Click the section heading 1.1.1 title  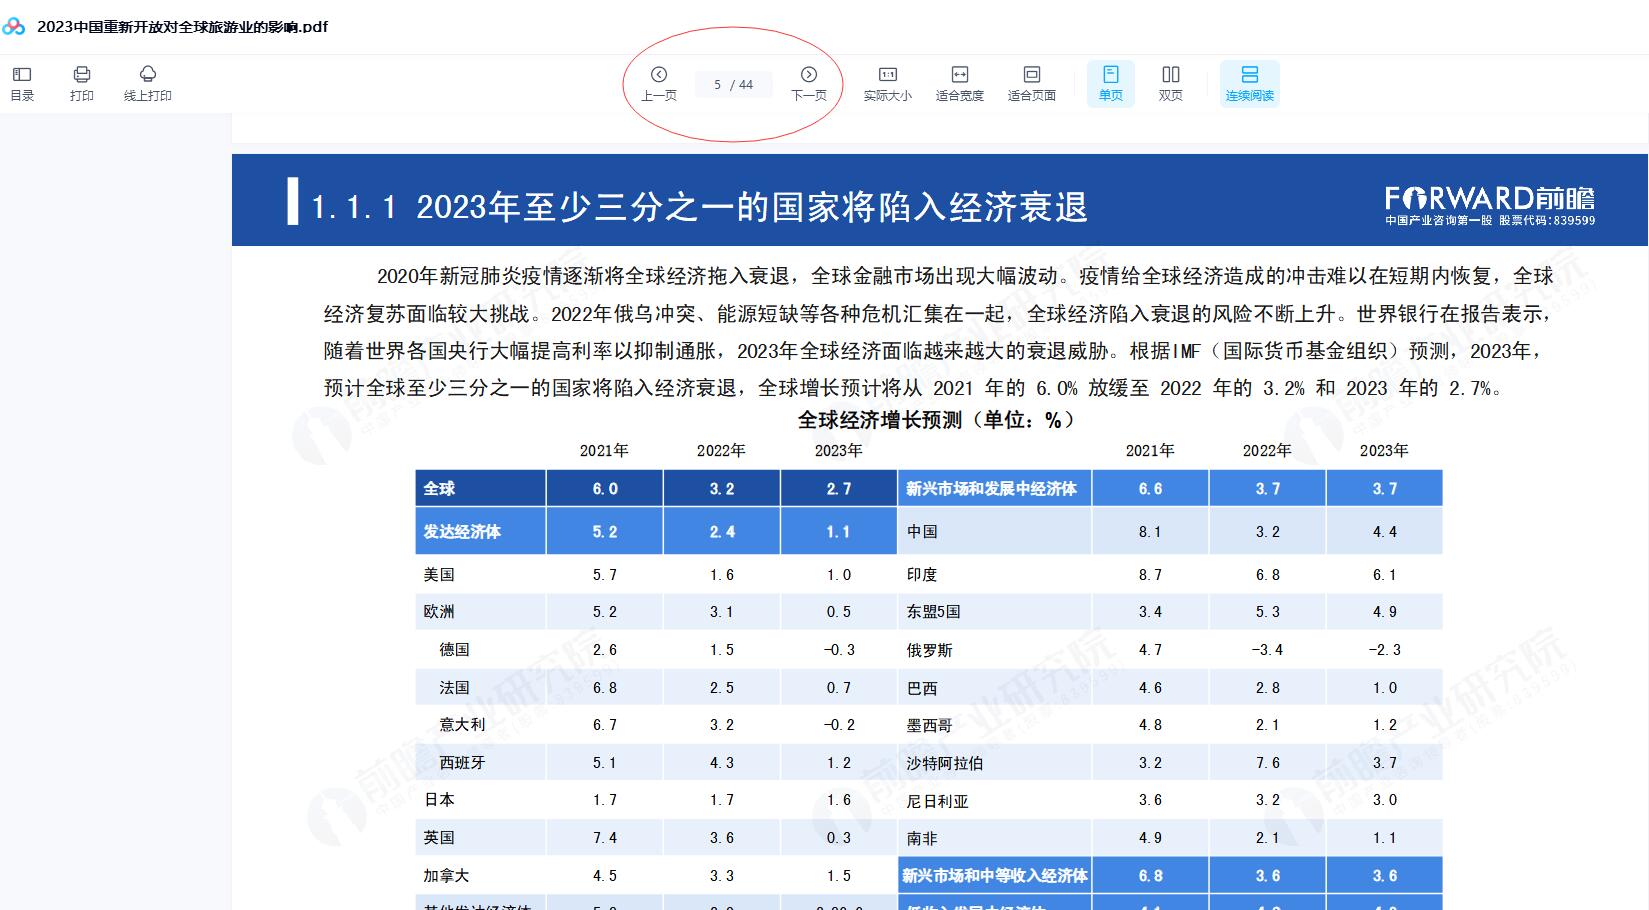pyautogui.click(x=698, y=207)
